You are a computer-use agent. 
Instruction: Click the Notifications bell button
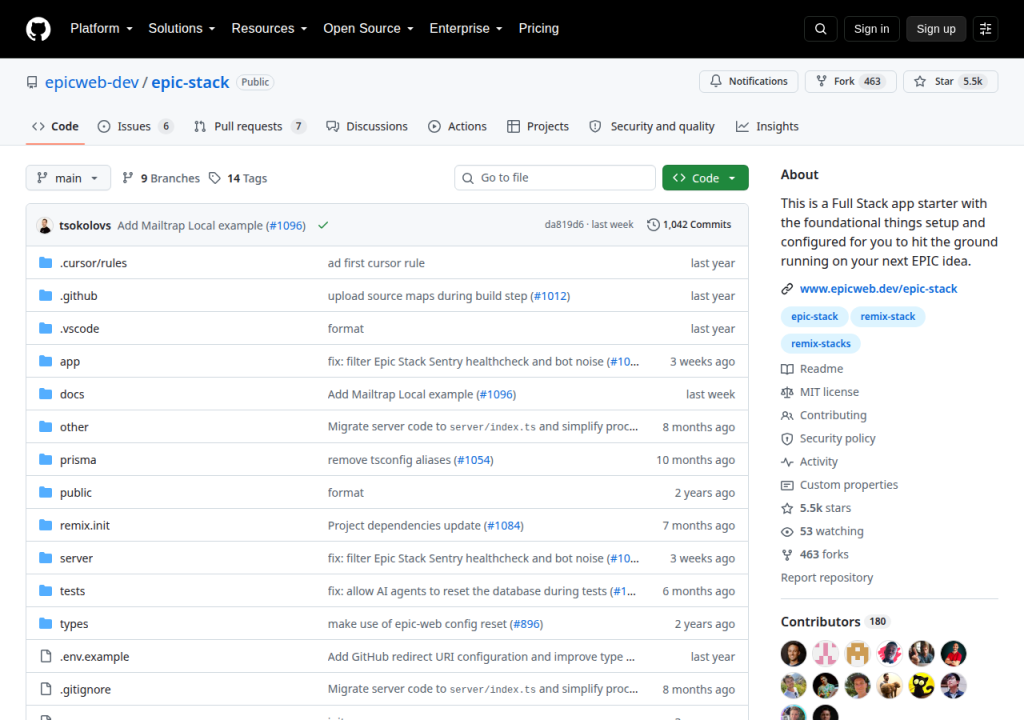tap(748, 82)
